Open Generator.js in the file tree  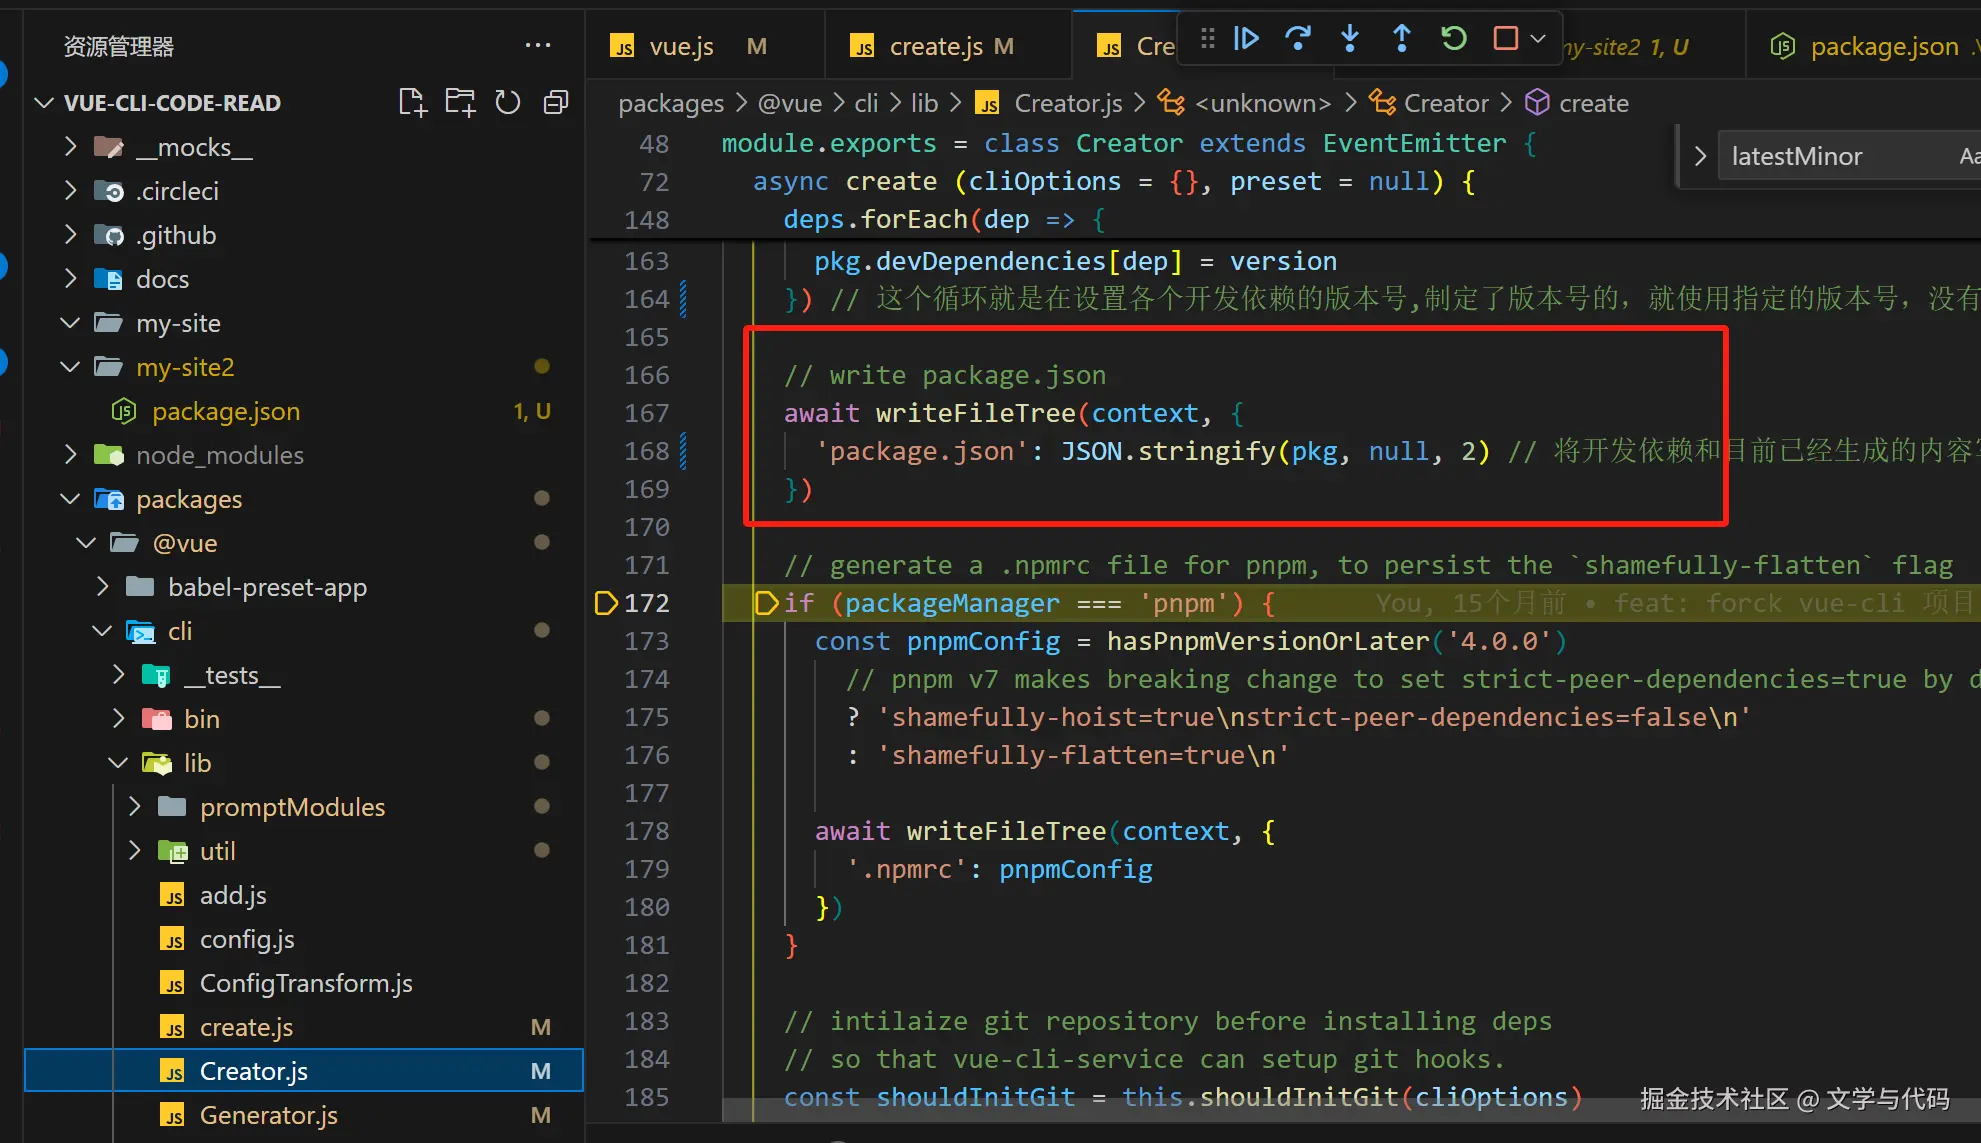(268, 1115)
